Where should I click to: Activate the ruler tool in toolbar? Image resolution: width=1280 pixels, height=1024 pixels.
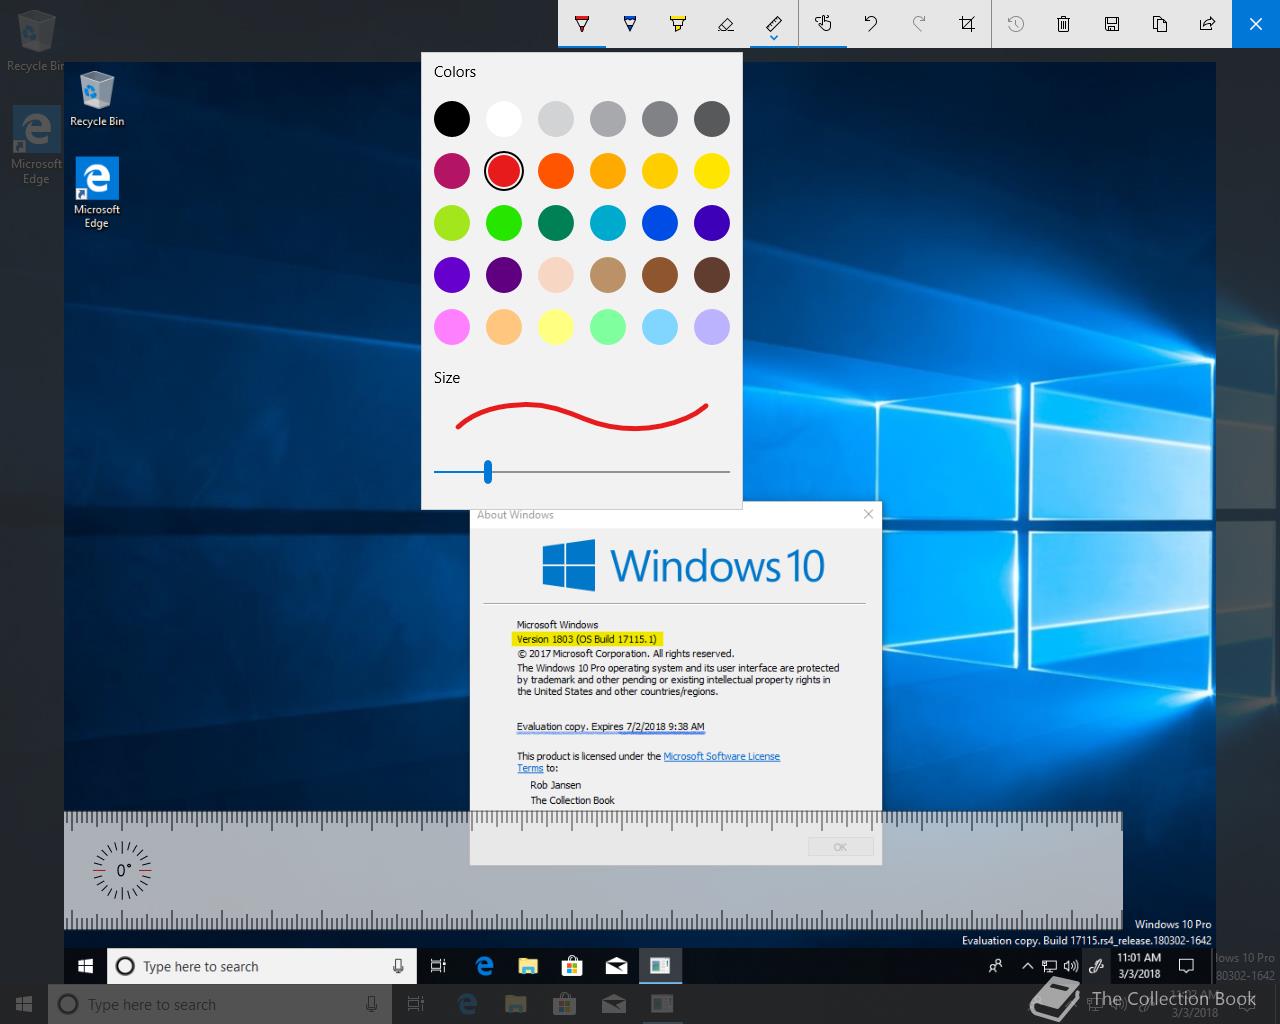774,21
